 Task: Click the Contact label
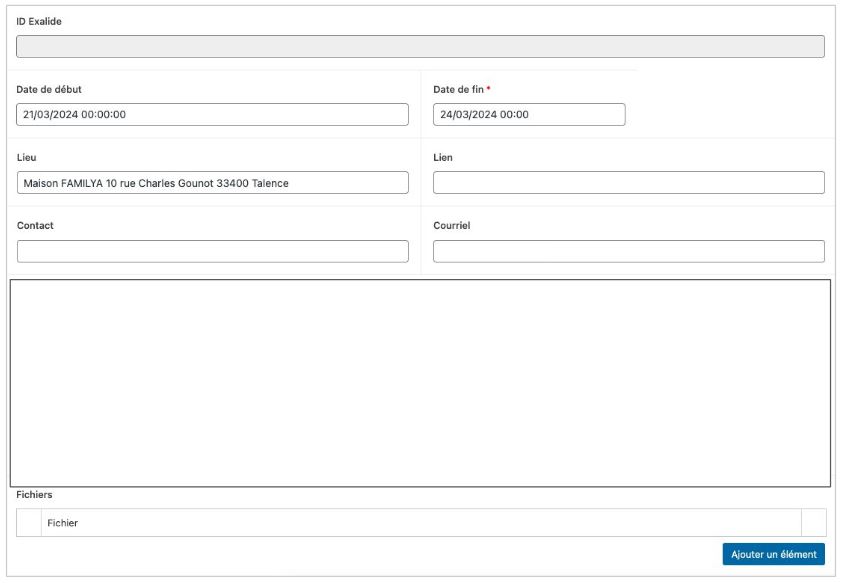[35, 226]
